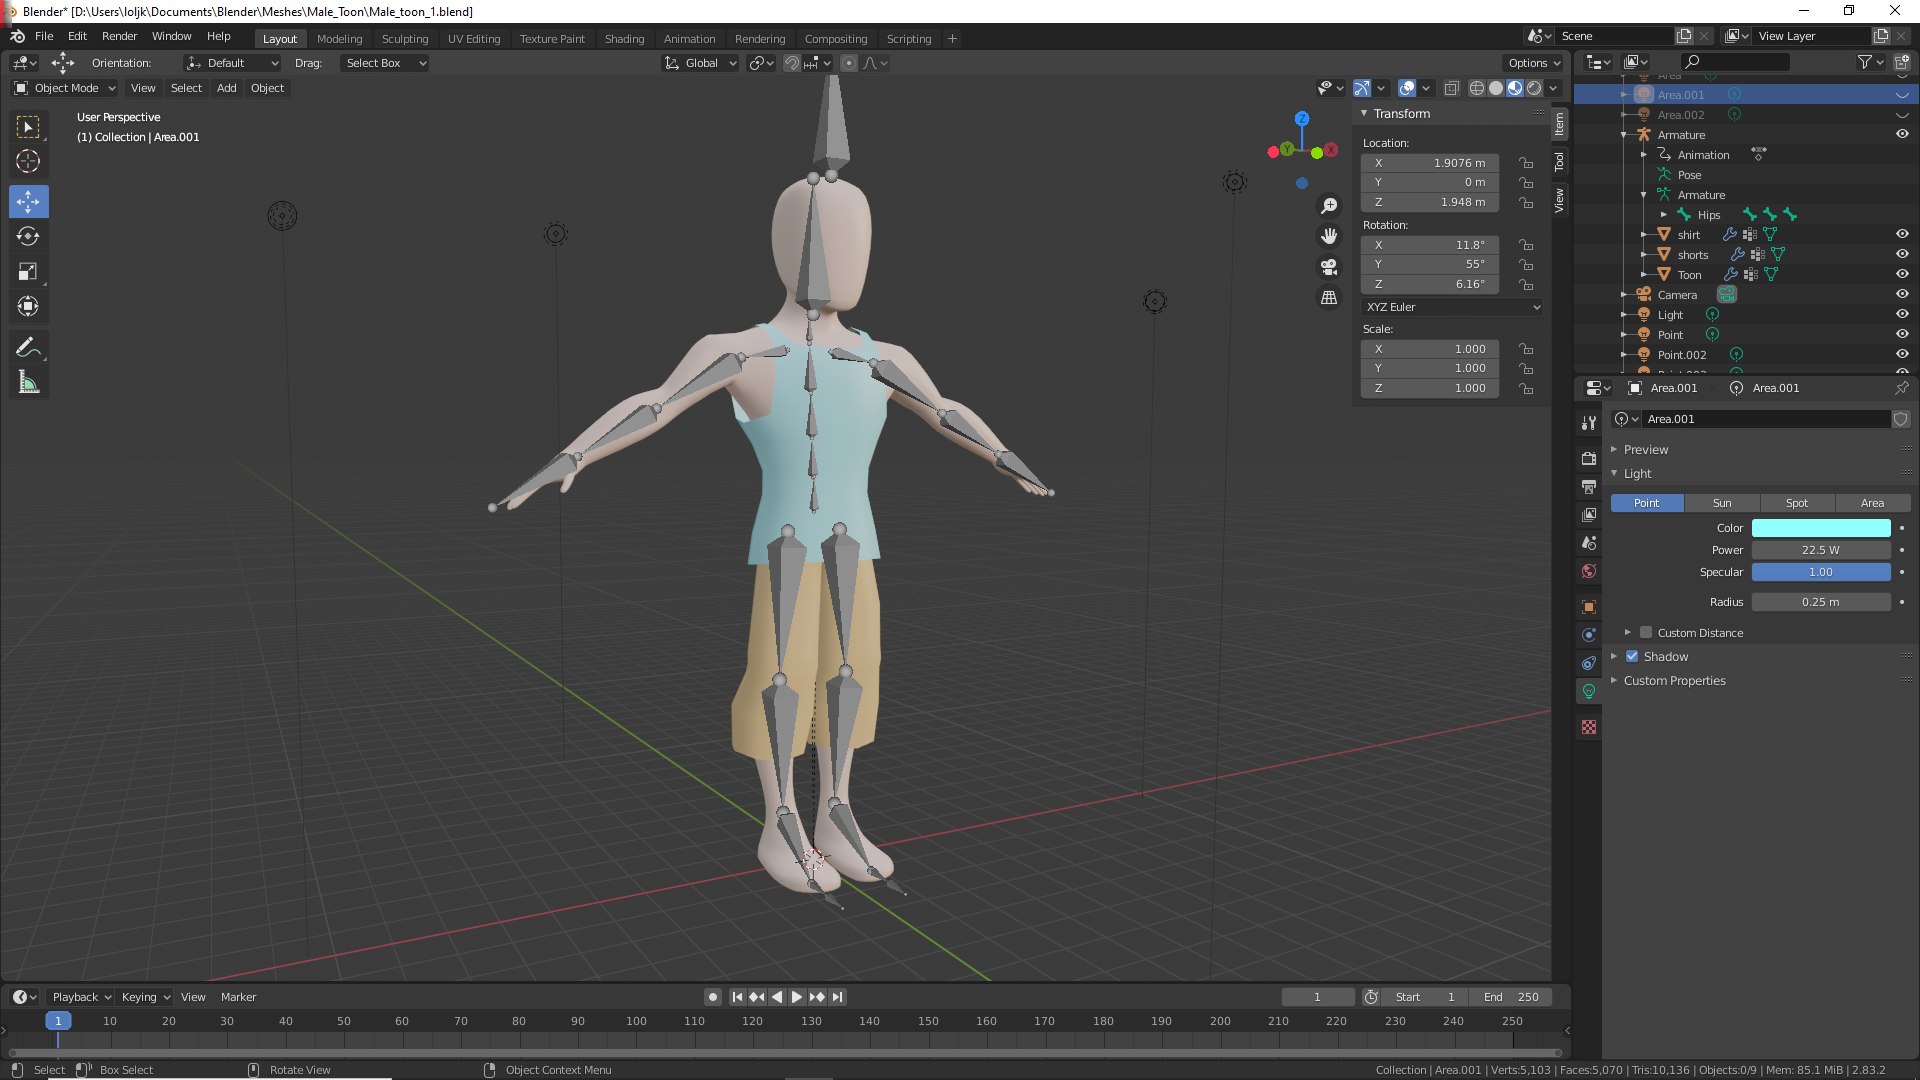Toggle visibility of Point.002 light
The width and height of the screenshot is (1920, 1080).
[1902, 354]
